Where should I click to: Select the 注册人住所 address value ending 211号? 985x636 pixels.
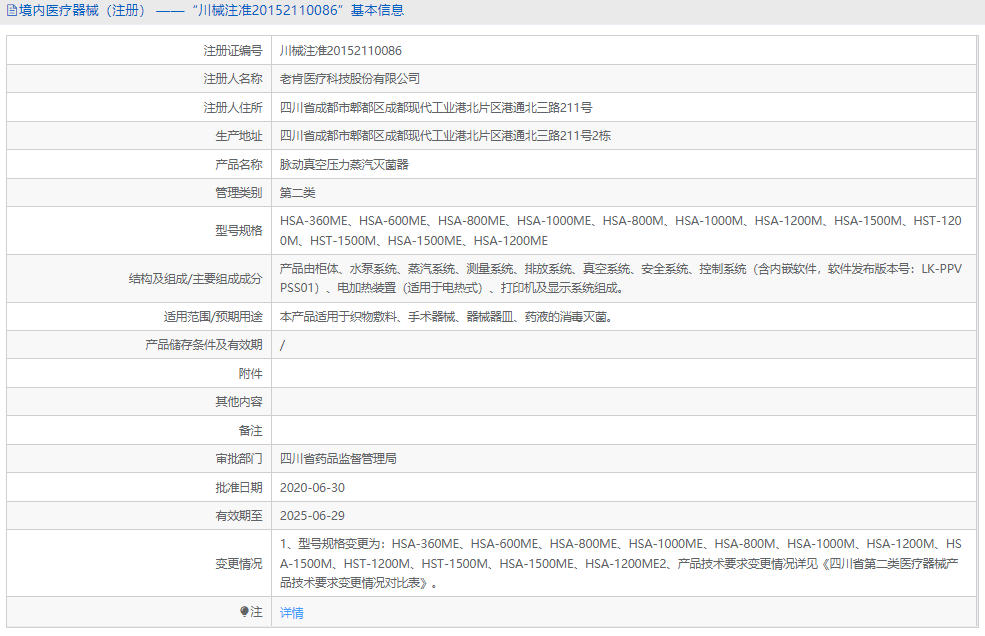[435, 107]
